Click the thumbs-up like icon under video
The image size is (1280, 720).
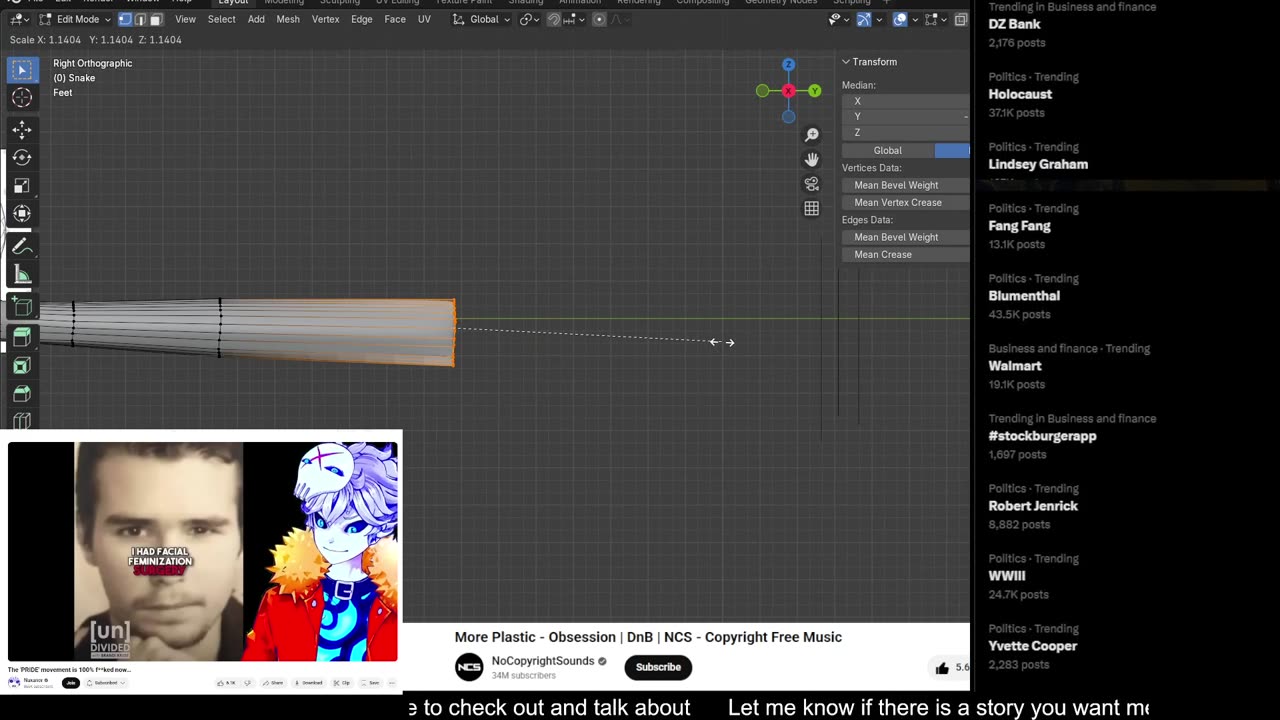click(x=942, y=668)
